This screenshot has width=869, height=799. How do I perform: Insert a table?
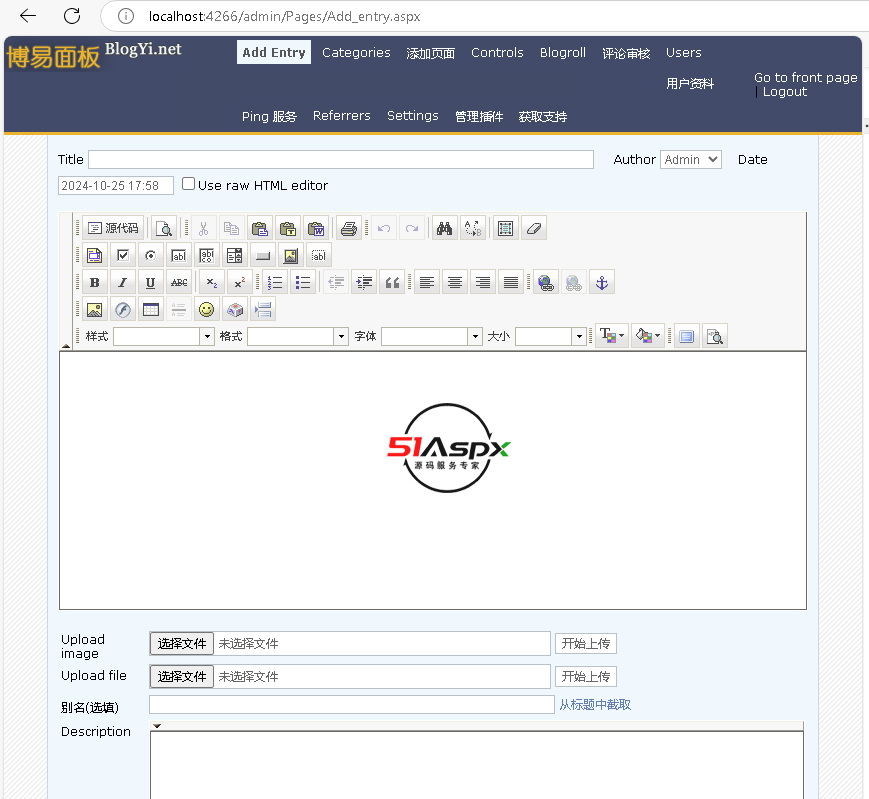pos(151,309)
